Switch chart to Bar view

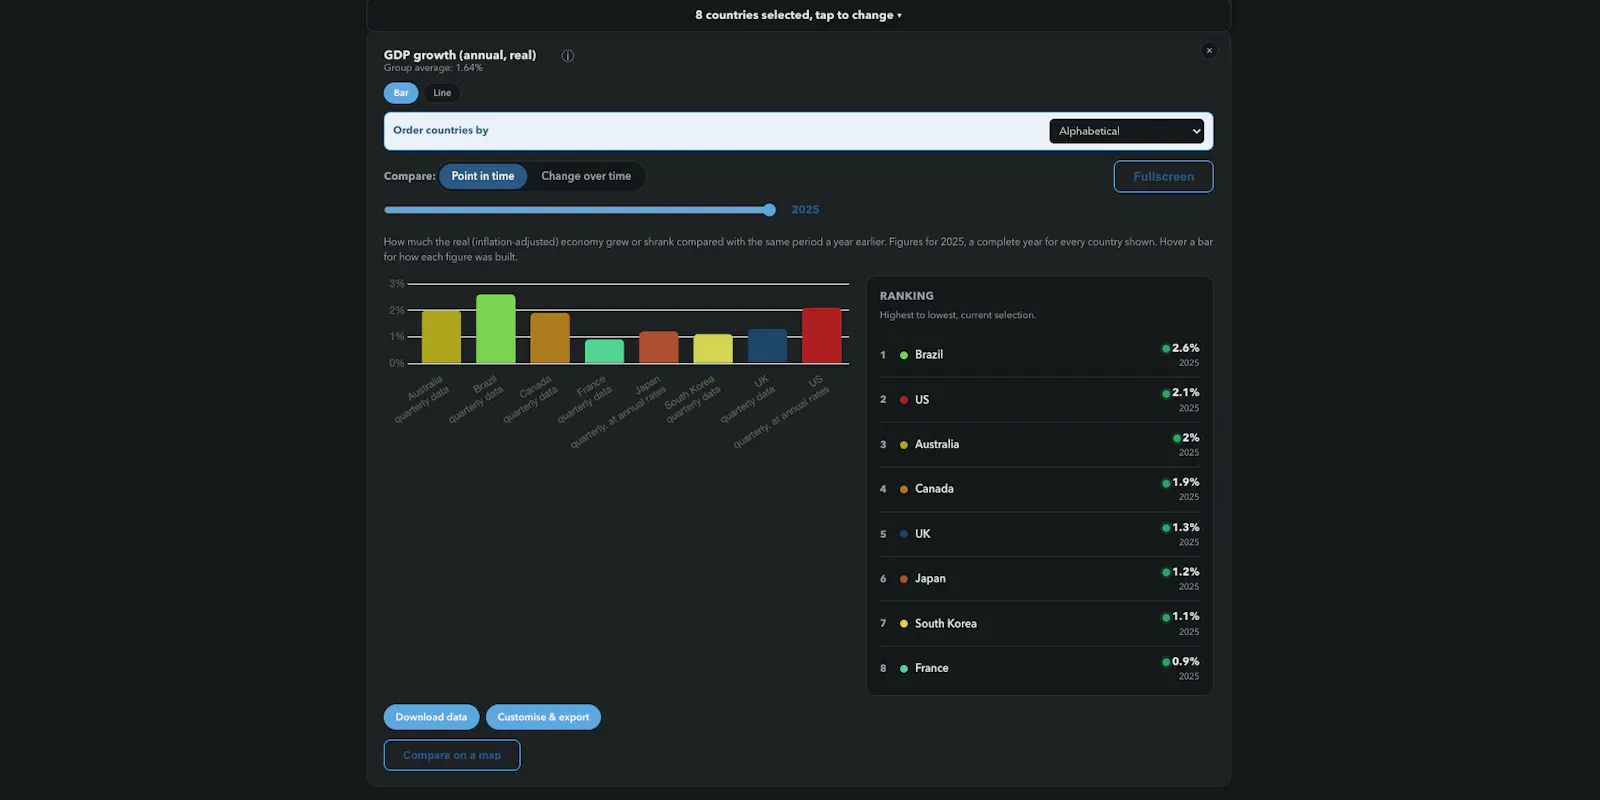(x=401, y=93)
